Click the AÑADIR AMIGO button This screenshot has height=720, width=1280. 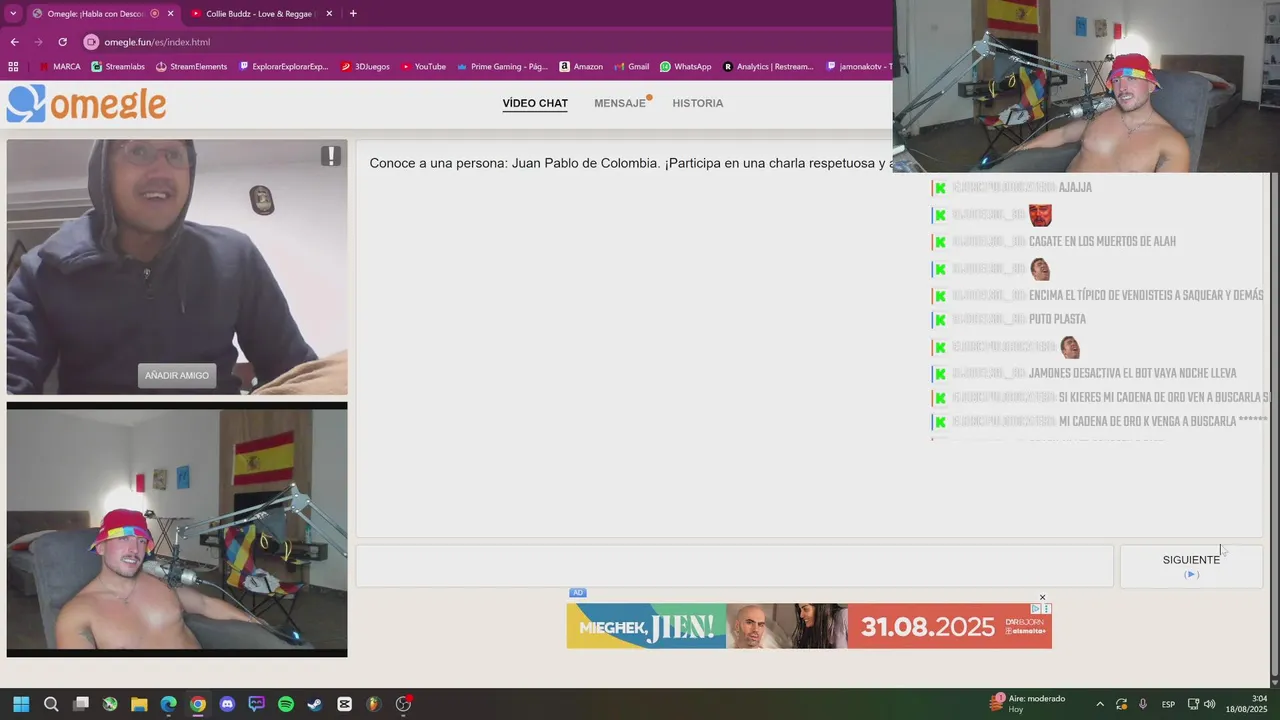[177, 375]
